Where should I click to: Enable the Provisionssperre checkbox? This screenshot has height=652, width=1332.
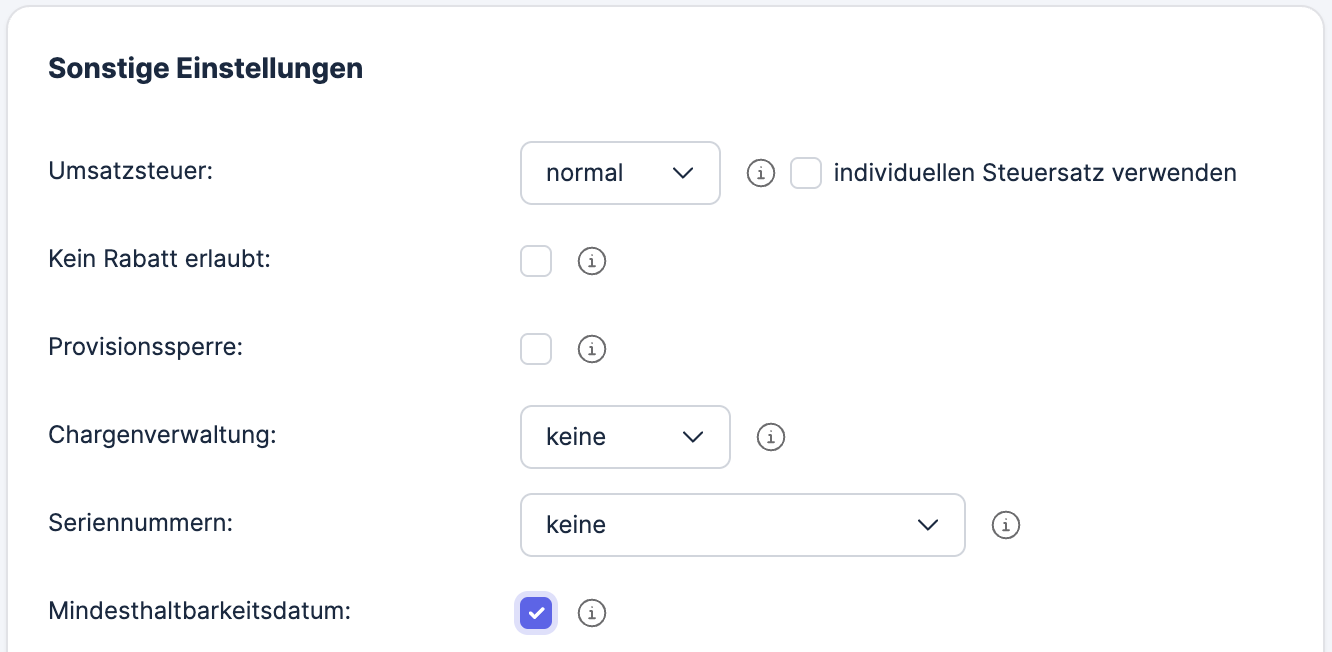(x=536, y=350)
